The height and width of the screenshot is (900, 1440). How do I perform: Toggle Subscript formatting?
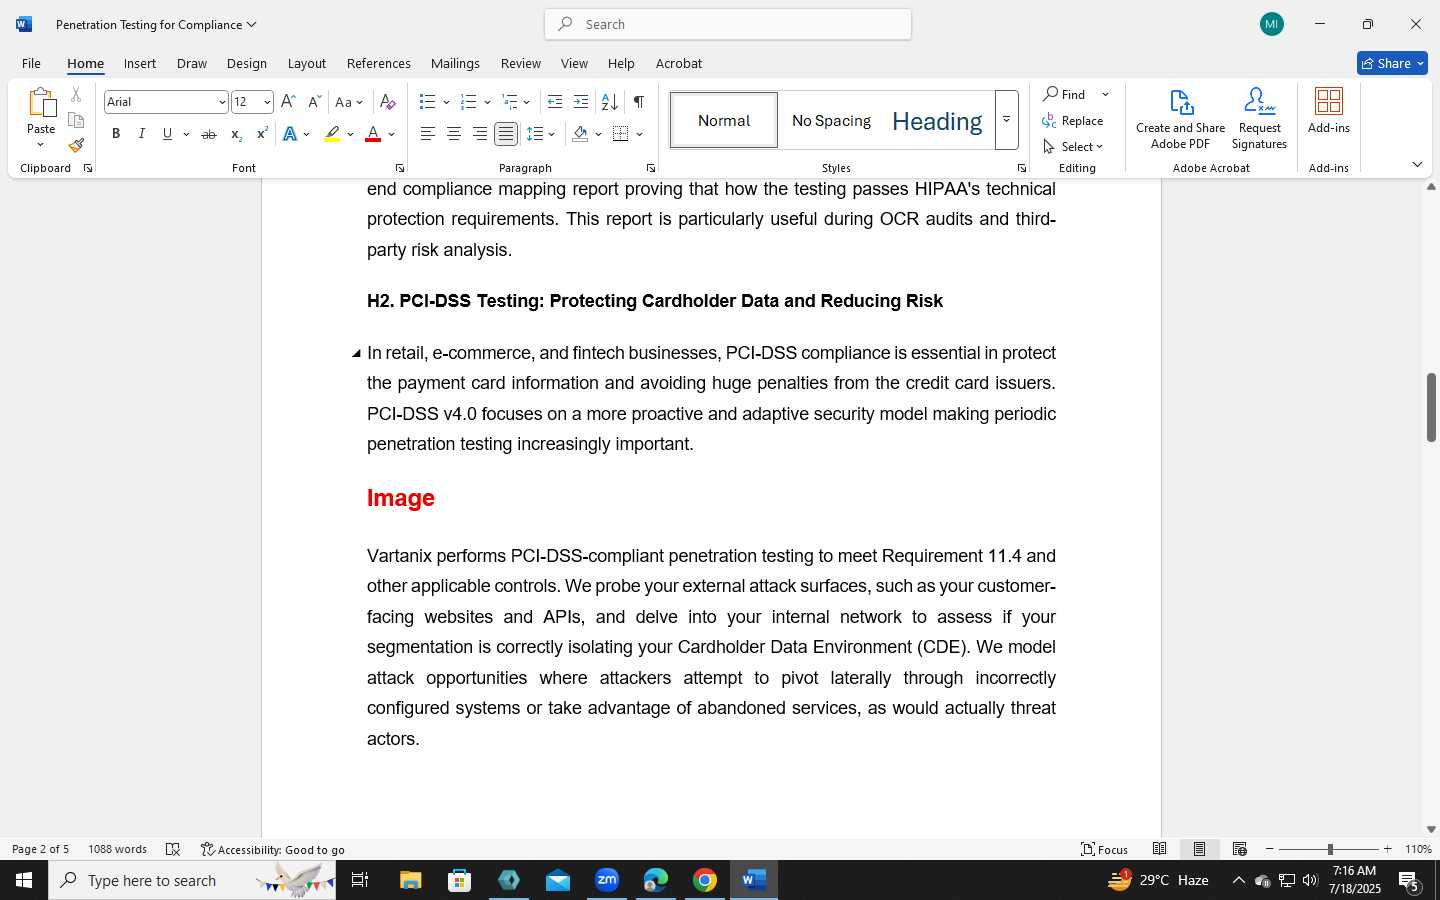(x=236, y=134)
